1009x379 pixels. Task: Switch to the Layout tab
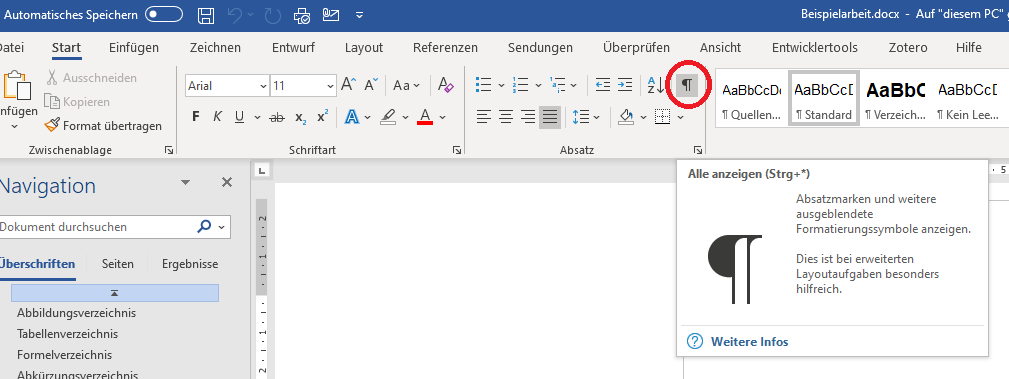tap(364, 48)
